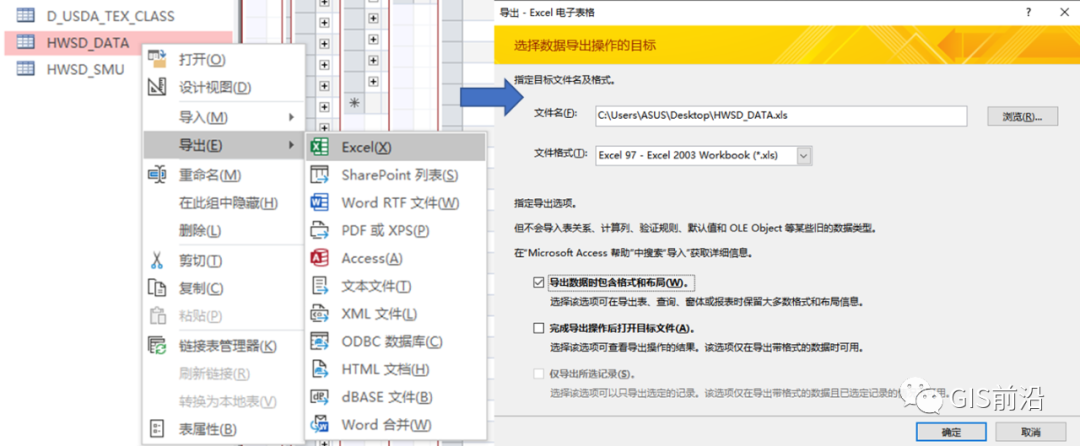
Task: Click the Table Properties (表属性) icon
Action: click(x=158, y=429)
